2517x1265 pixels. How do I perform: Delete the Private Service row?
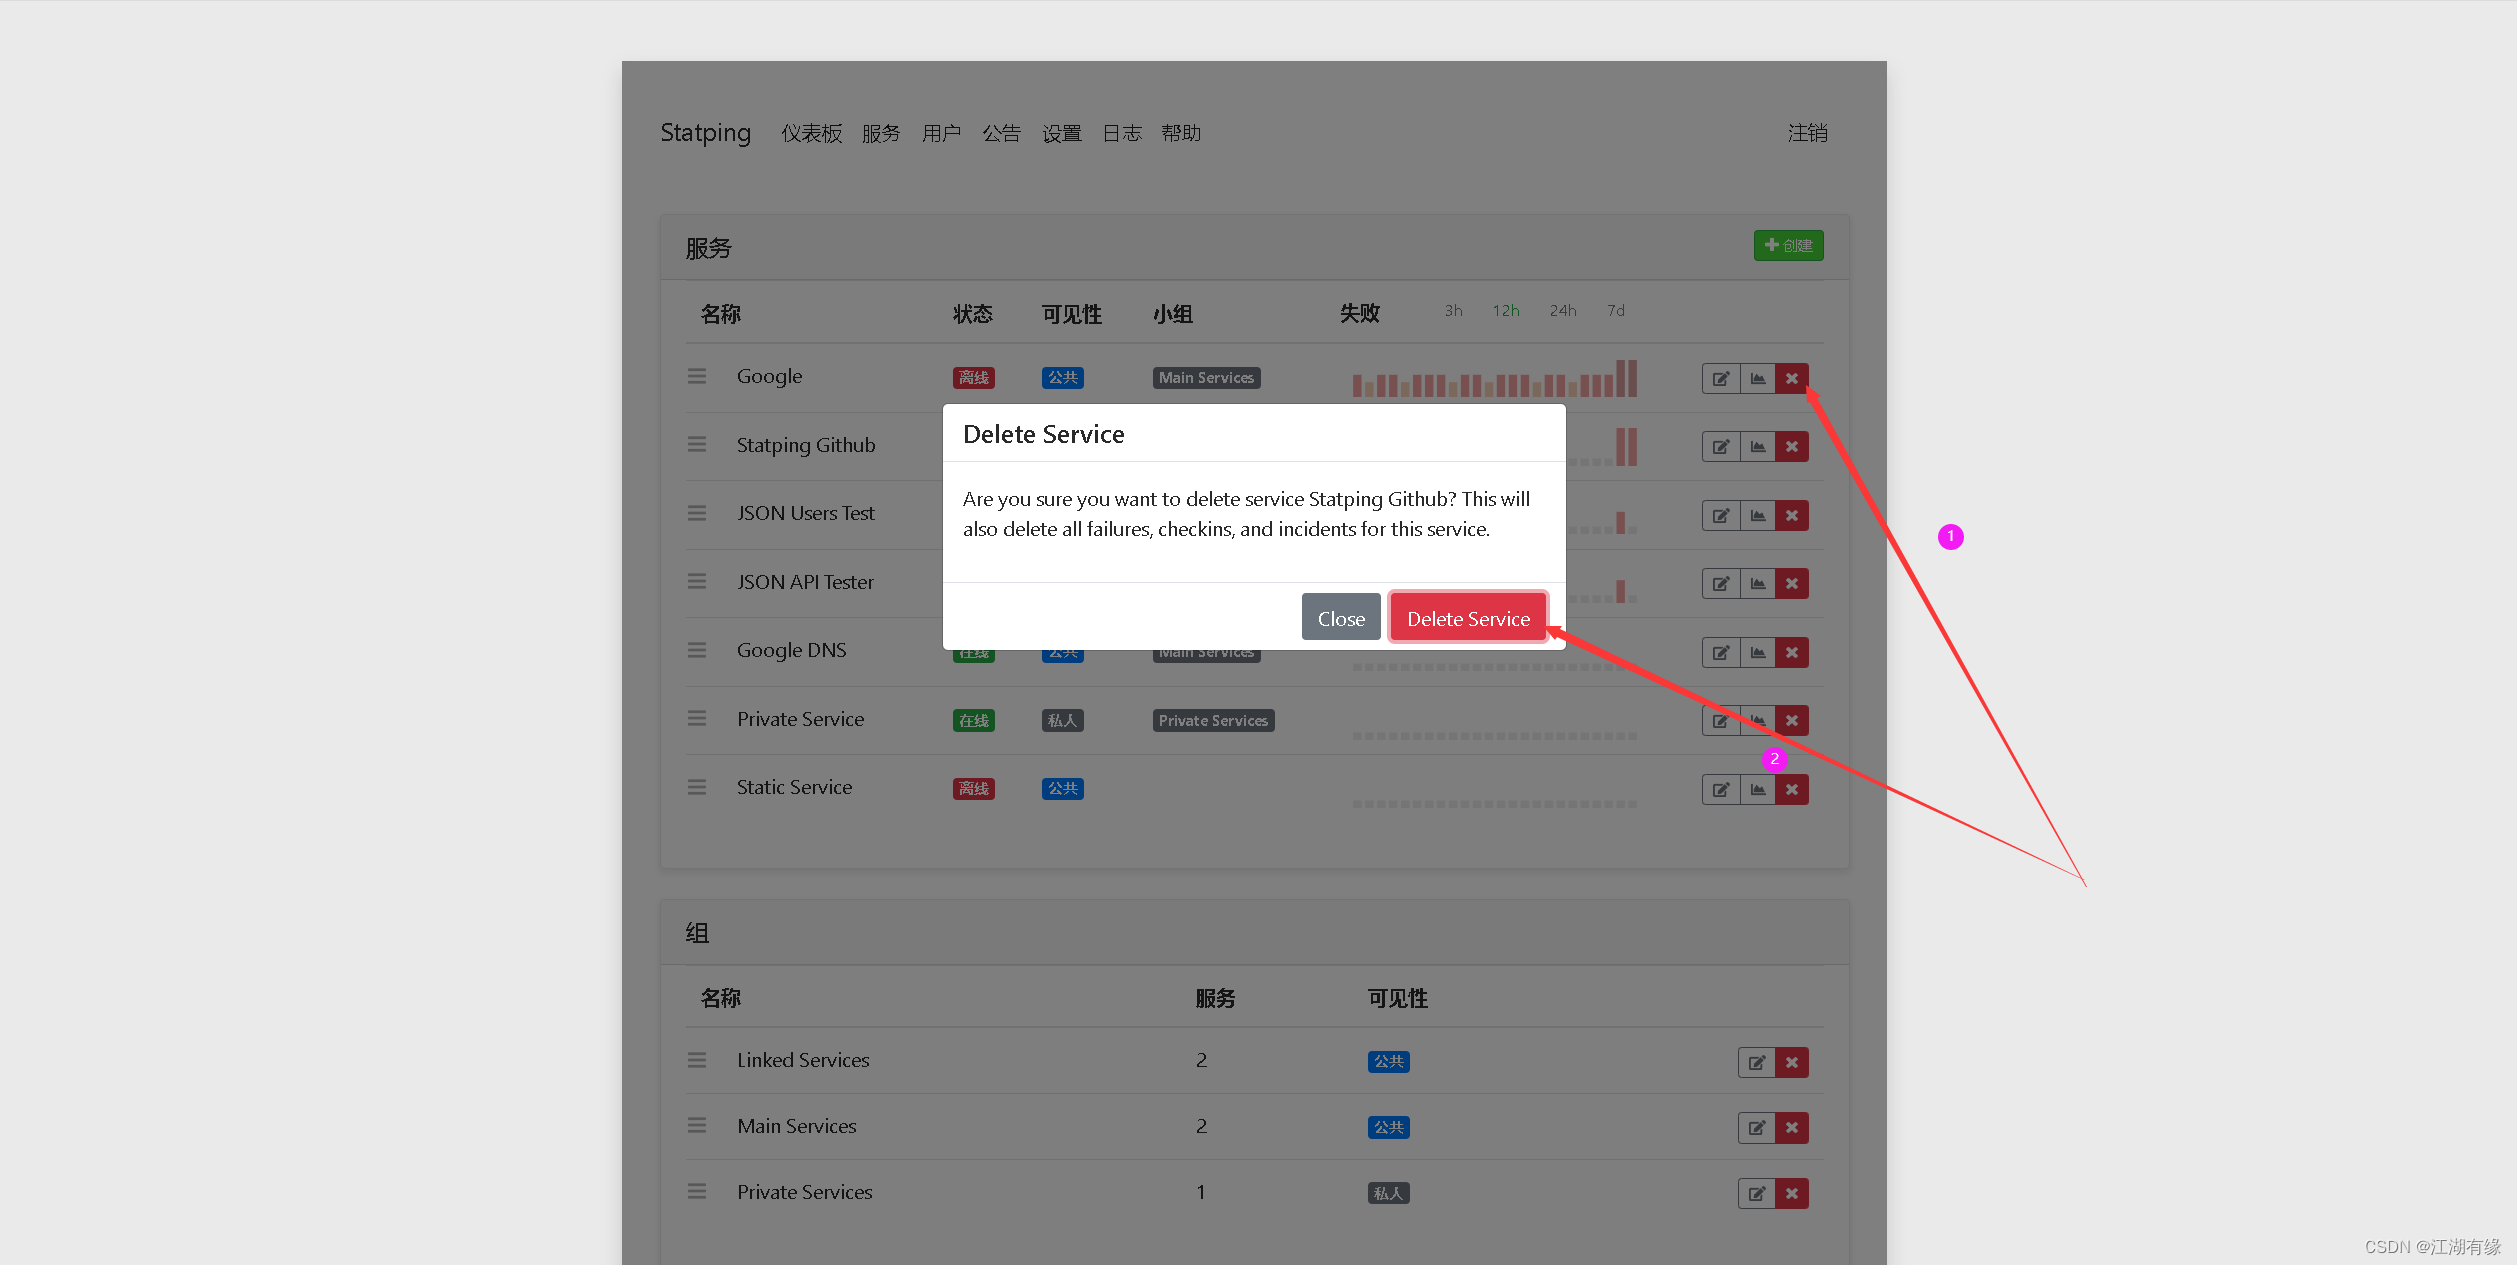pos(1792,721)
